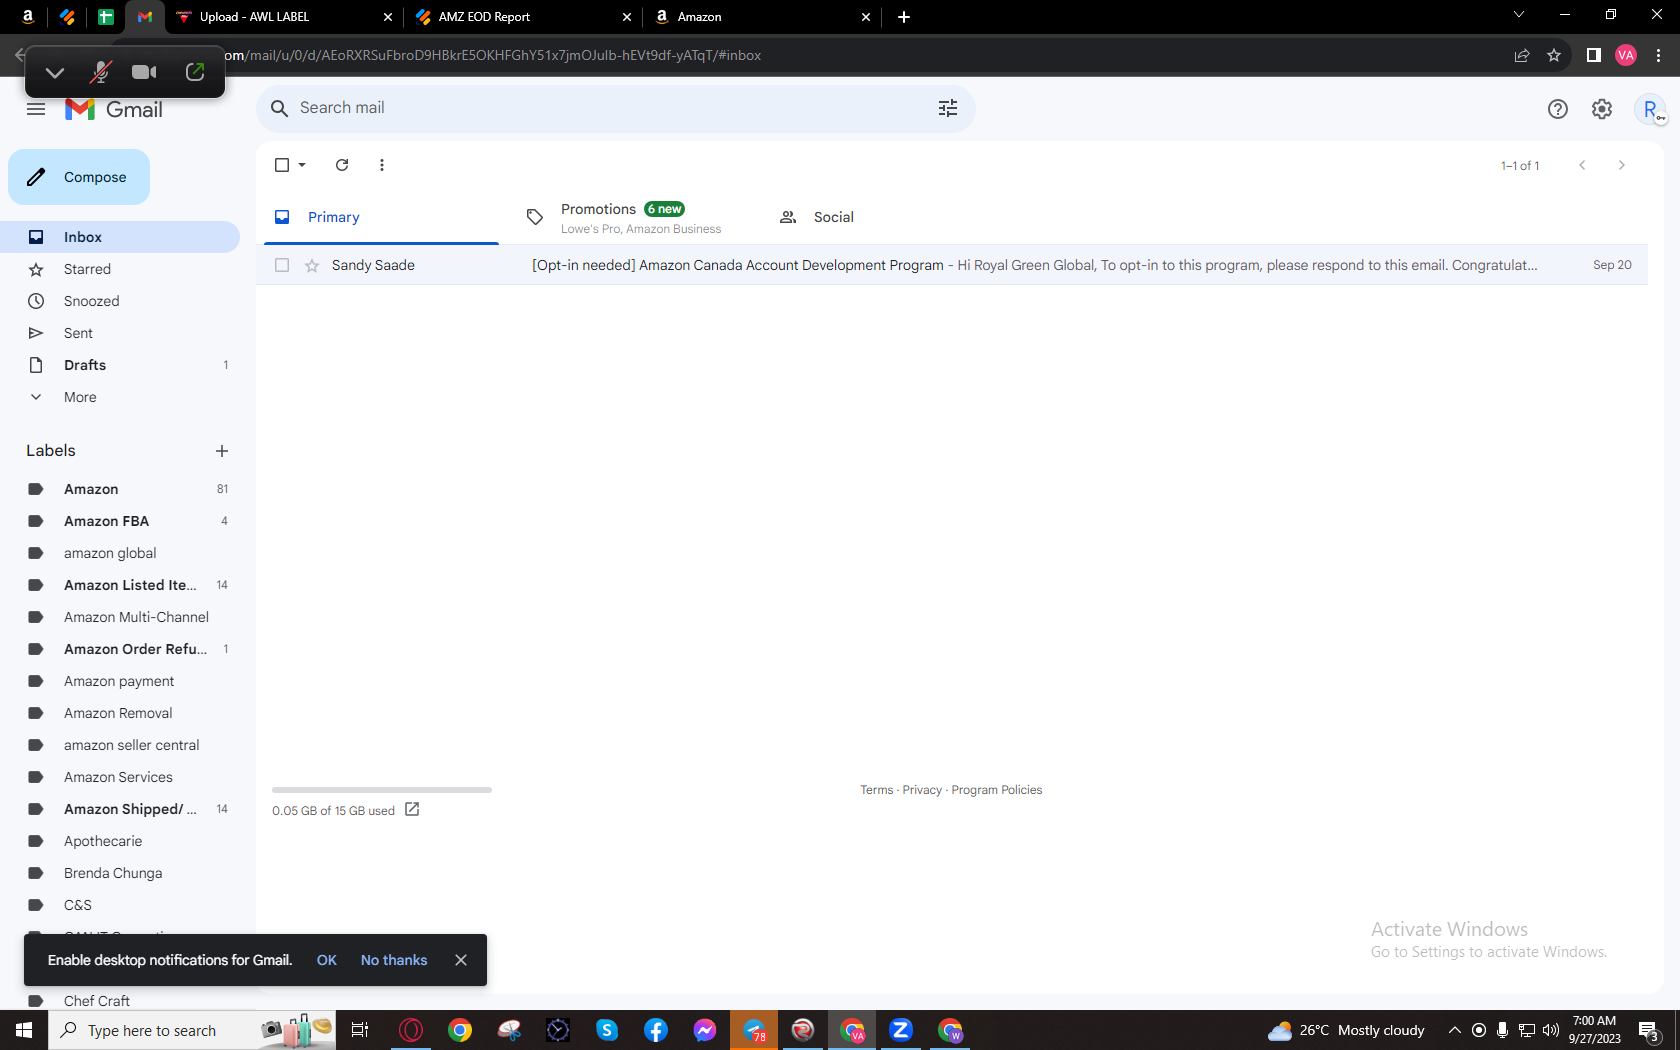Open the Apothecarie label
Image resolution: width=1680 pixels, height=1050 pixels.
[x=120, y=841]
